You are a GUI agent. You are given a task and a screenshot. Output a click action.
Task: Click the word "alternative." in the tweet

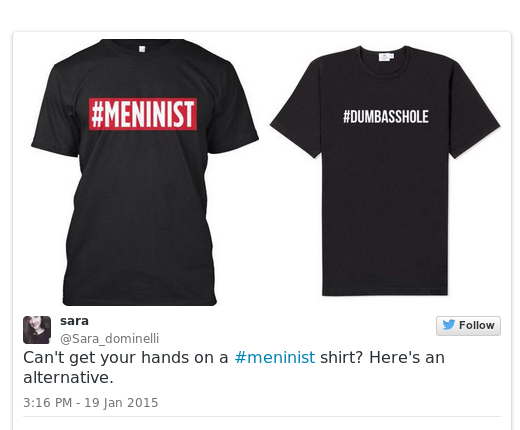pos(69,378)
